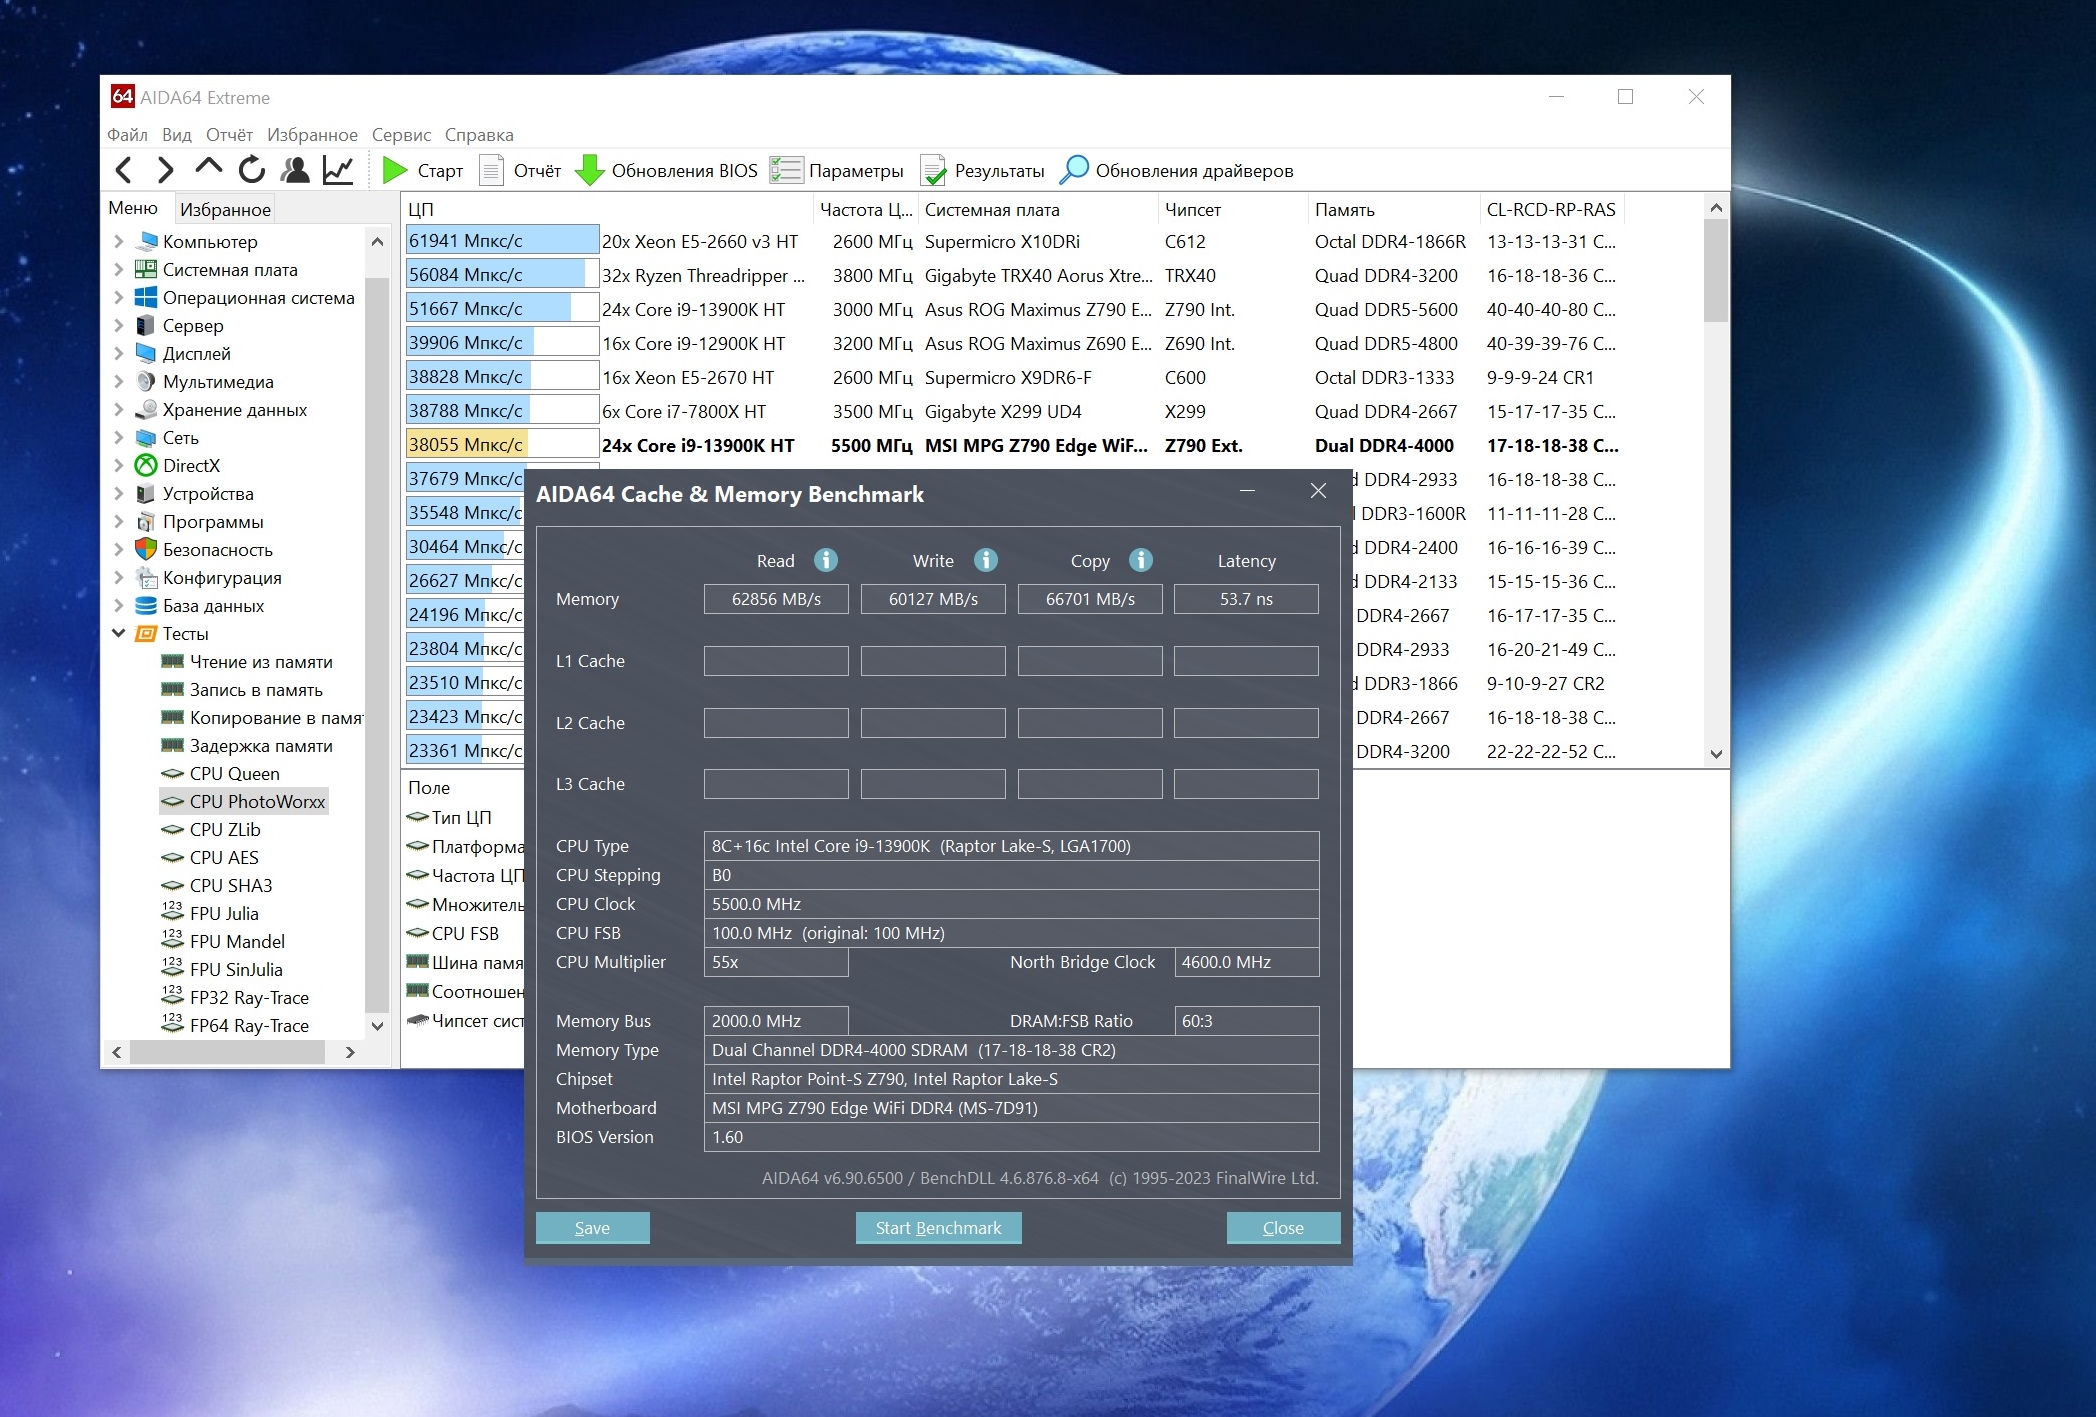Click the Memory Read result field
This screenshot has width=2096, height=1417.
coord(776,599)
